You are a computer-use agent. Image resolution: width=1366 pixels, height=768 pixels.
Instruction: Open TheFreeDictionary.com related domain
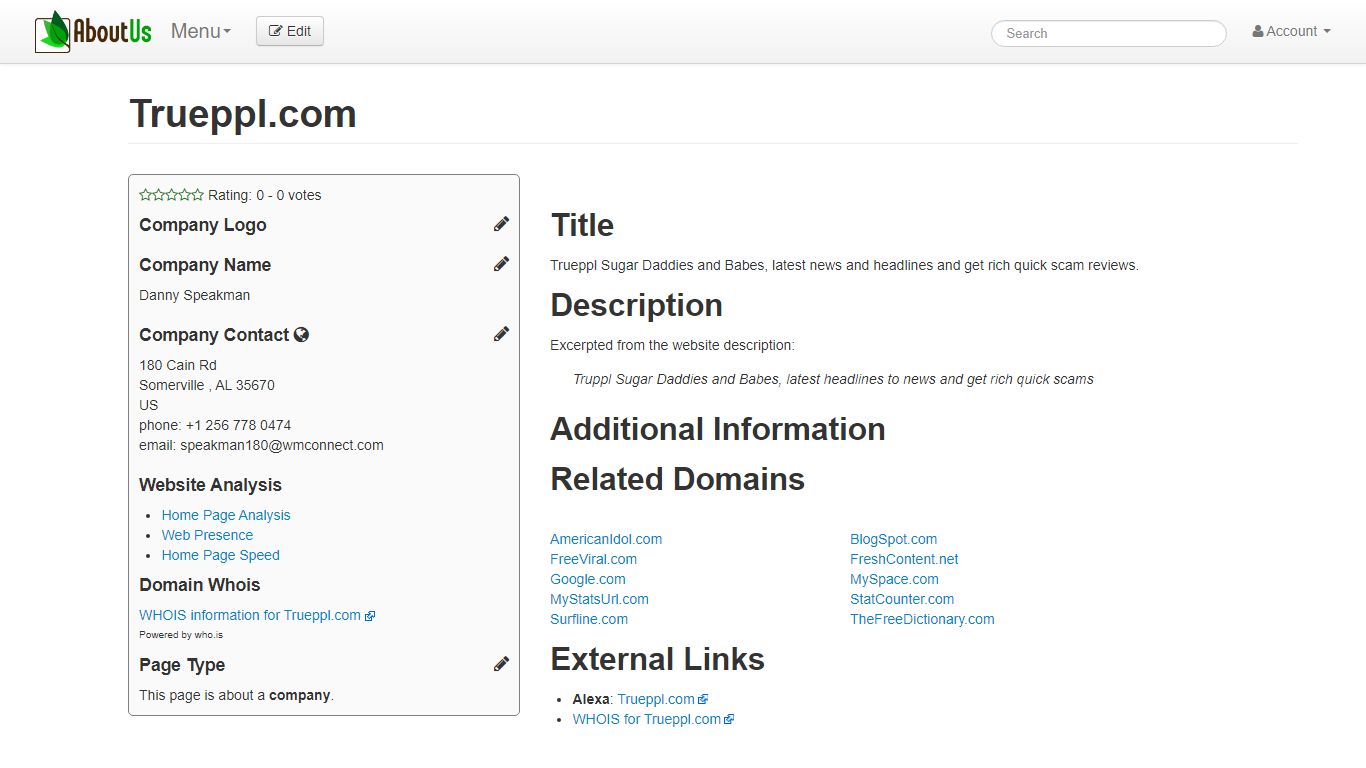pos(922,619)
